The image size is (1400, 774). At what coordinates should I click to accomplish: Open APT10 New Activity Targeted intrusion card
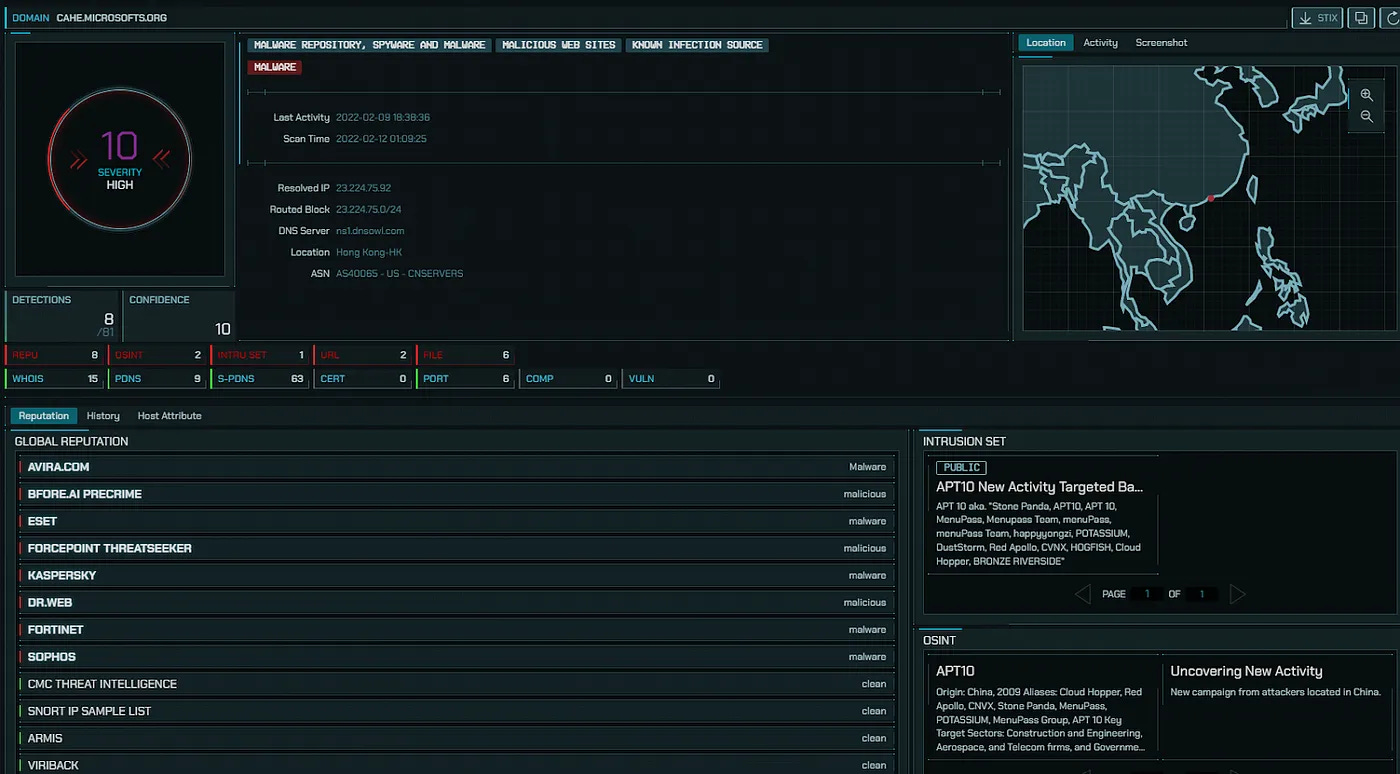click(x=1041, y=516)
